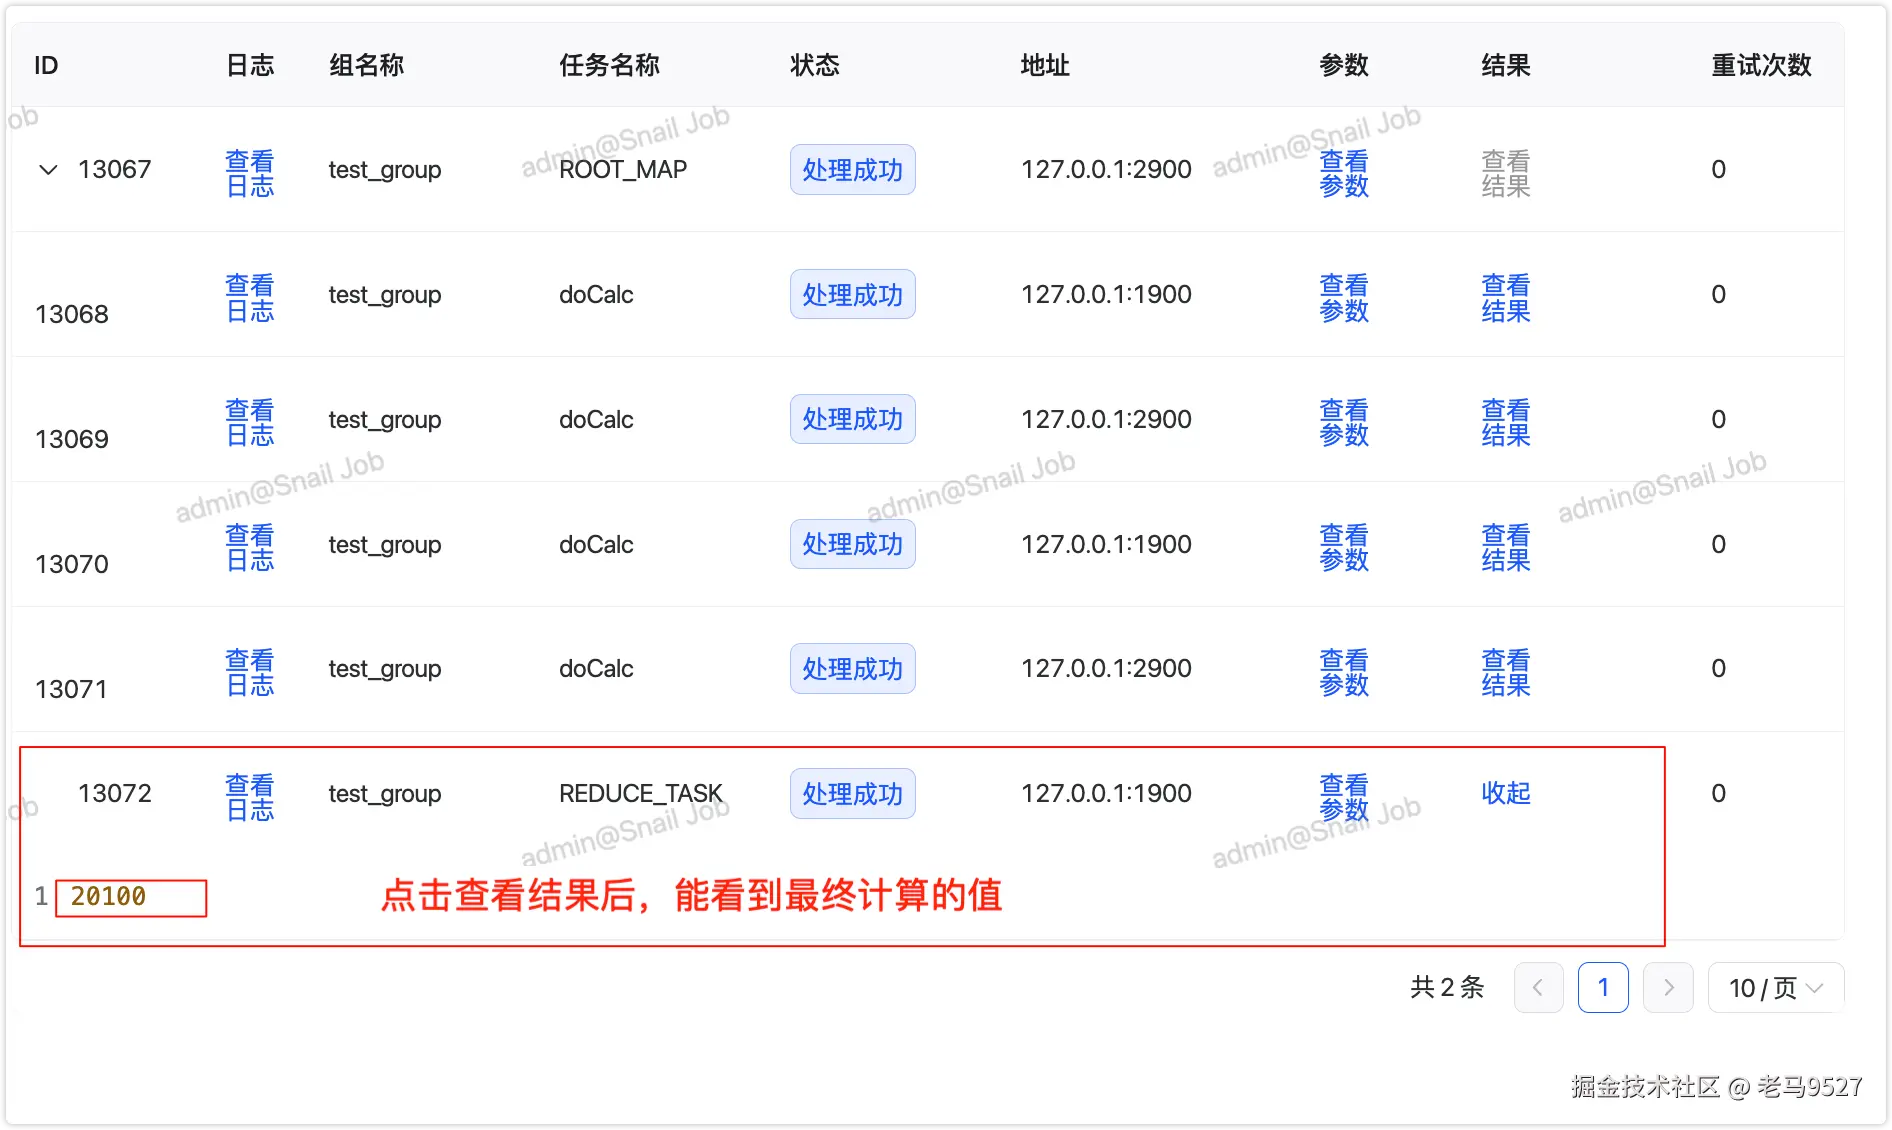Click ID cell 13071
Screen dimensions: 1892x1130
click(x=71, y=689)
